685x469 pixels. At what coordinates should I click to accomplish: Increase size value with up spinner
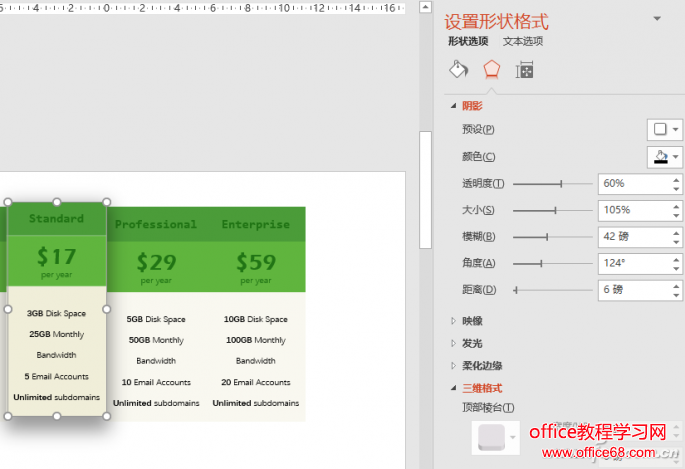click(676, 206)
